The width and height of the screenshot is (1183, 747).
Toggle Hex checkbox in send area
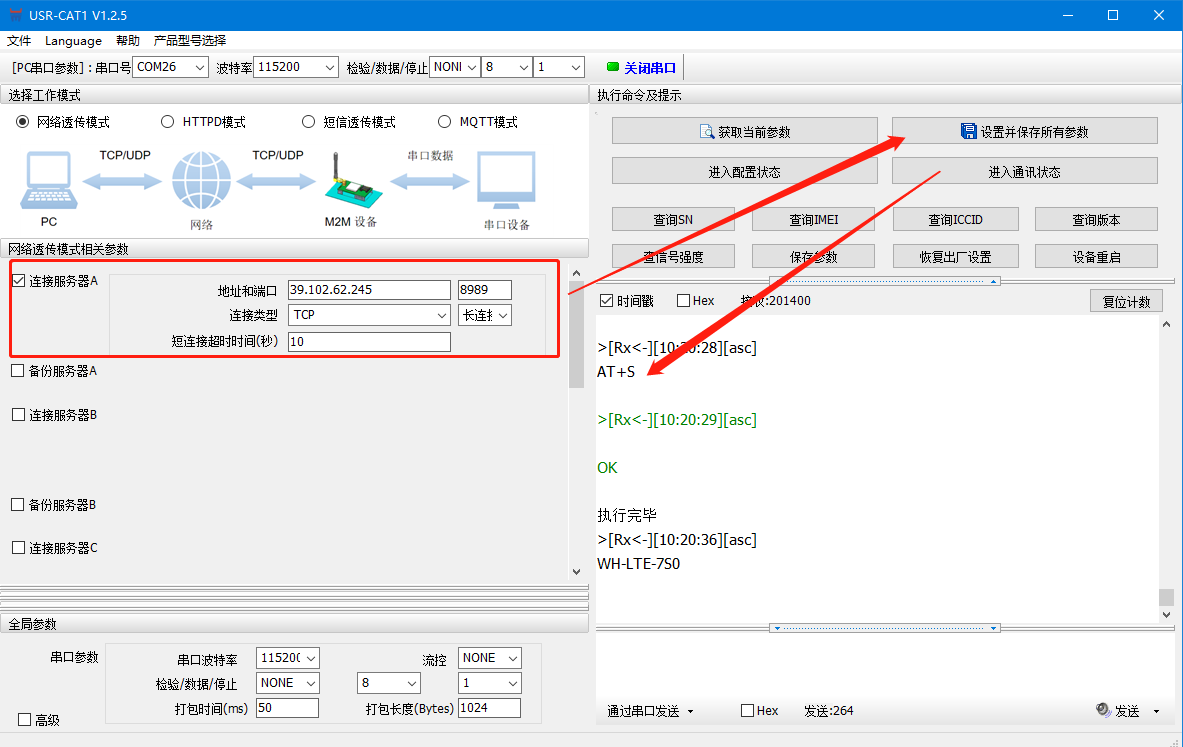(748, 710)
